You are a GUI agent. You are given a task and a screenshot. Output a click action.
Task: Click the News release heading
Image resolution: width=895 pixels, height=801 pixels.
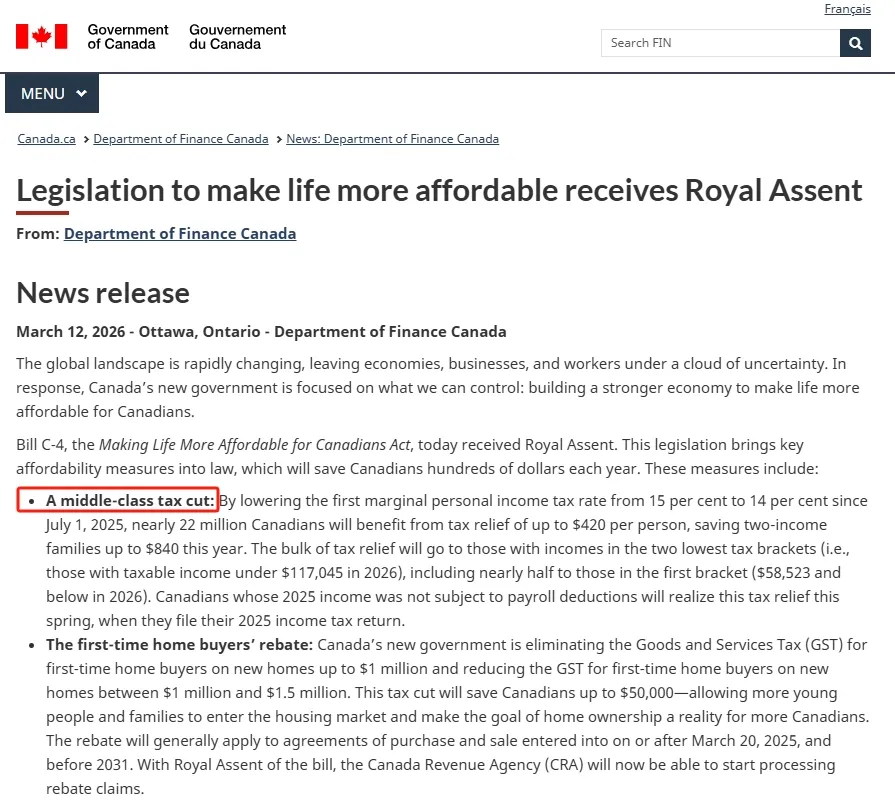(x=103, y=293)
